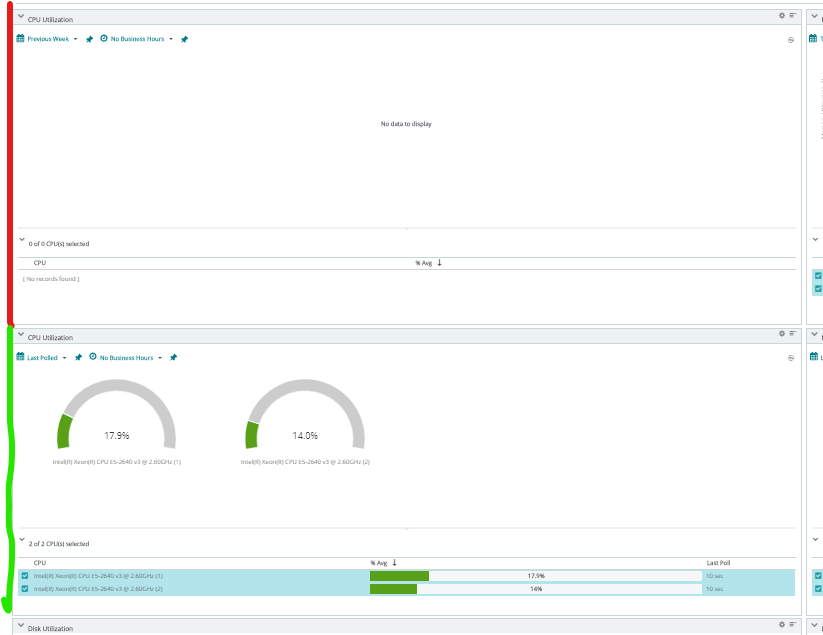Pin No Business Hours in the Previous Week panel
The height and width of the screenshot is (635, 823).
coord(184,39)
